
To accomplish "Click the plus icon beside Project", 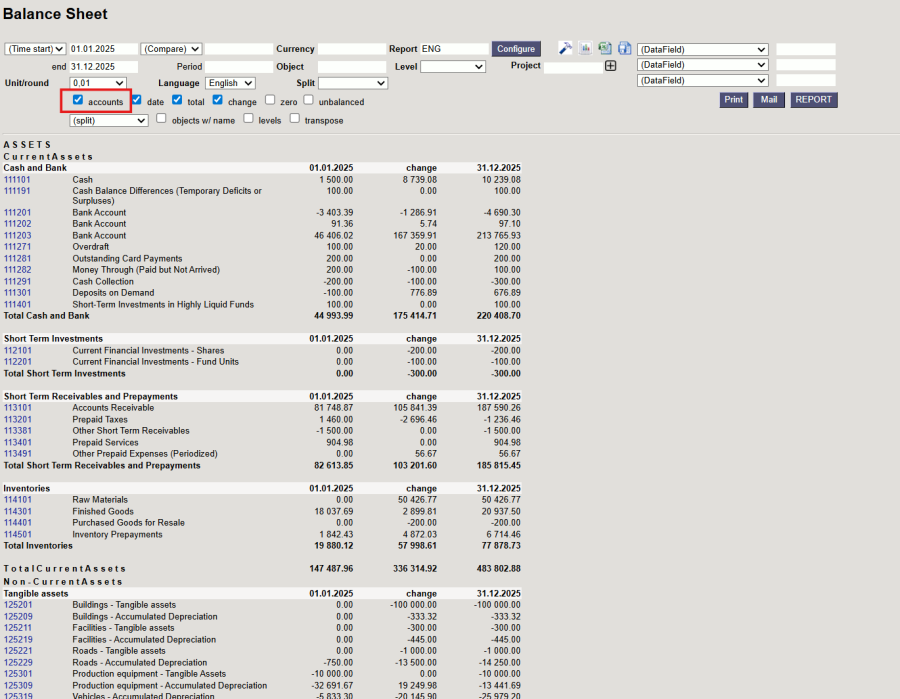I will [x=610, y=66].
